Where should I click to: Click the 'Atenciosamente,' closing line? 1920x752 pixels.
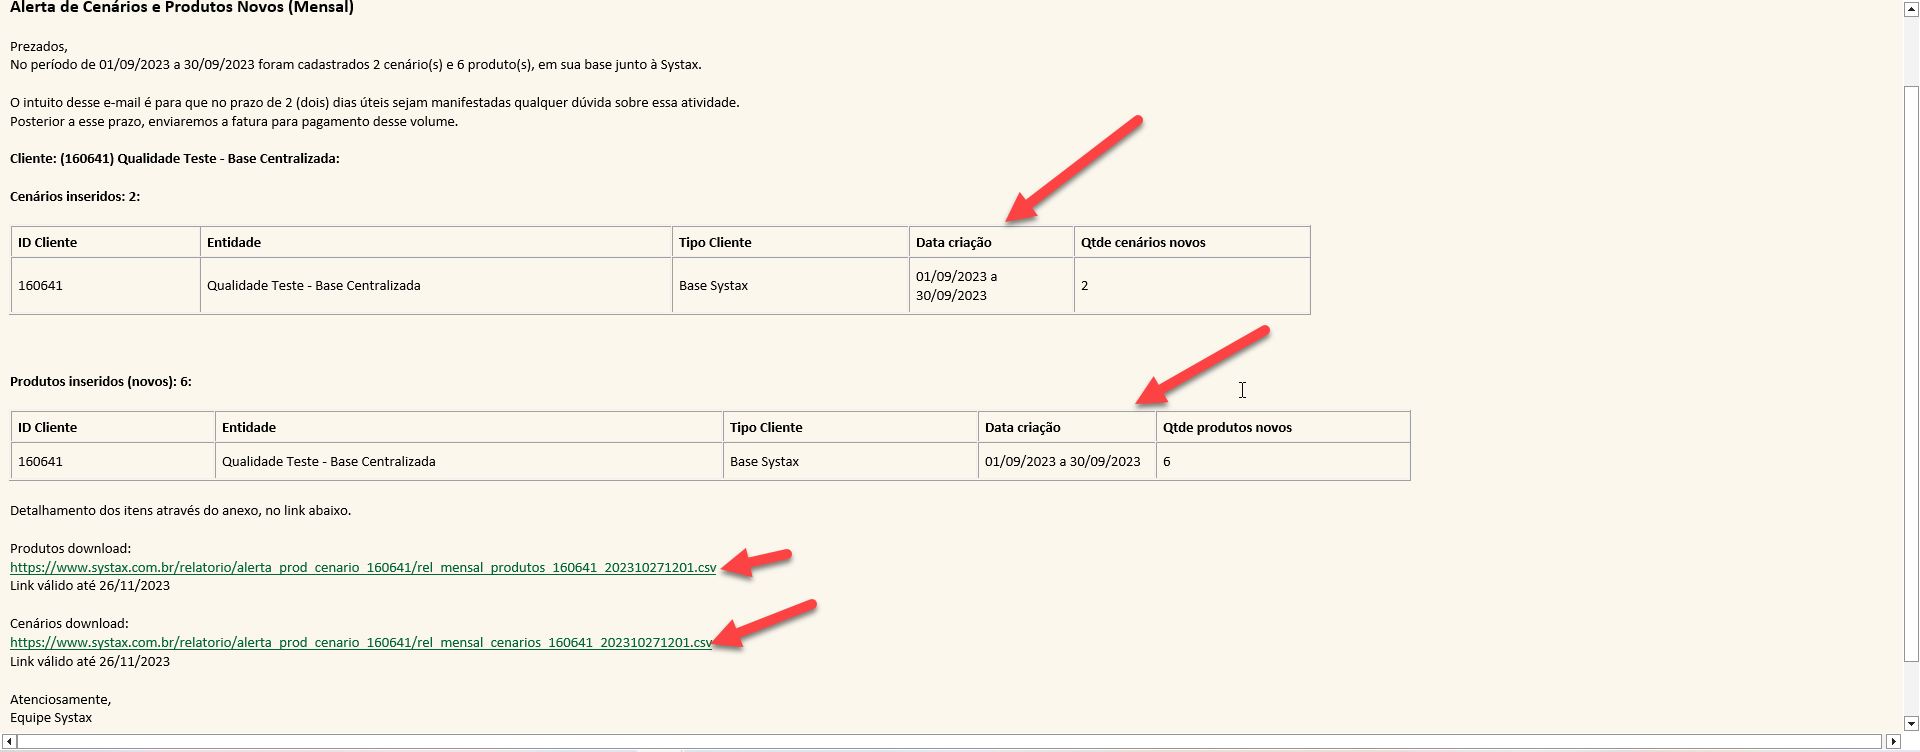coord(61,699)
